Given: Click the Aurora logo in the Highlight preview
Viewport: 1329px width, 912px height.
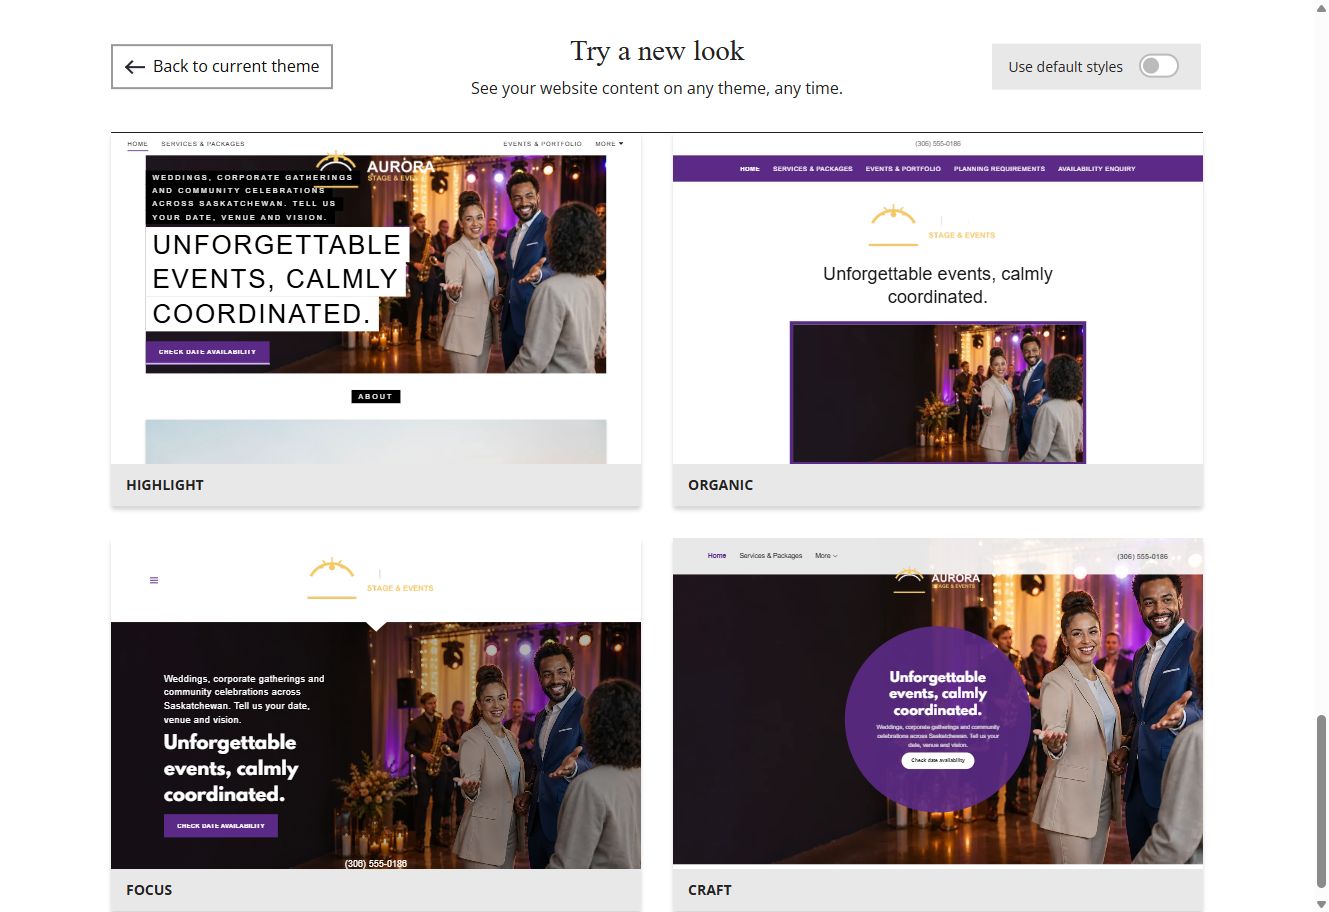Looking at the screenshot, I should point(376,167).
